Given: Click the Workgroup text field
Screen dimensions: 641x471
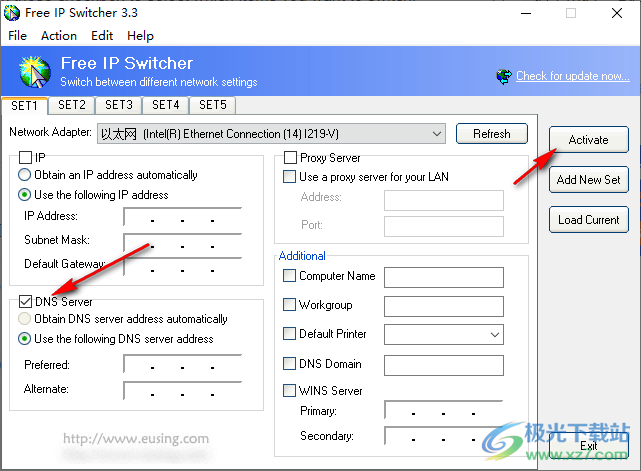Looking at the screenshot, I should (444, 306).
